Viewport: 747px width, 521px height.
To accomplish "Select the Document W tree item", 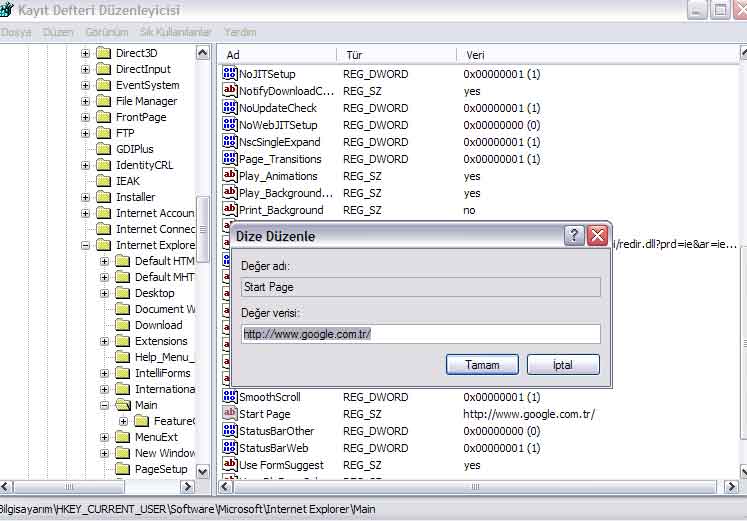I will (x=165, y=309).
